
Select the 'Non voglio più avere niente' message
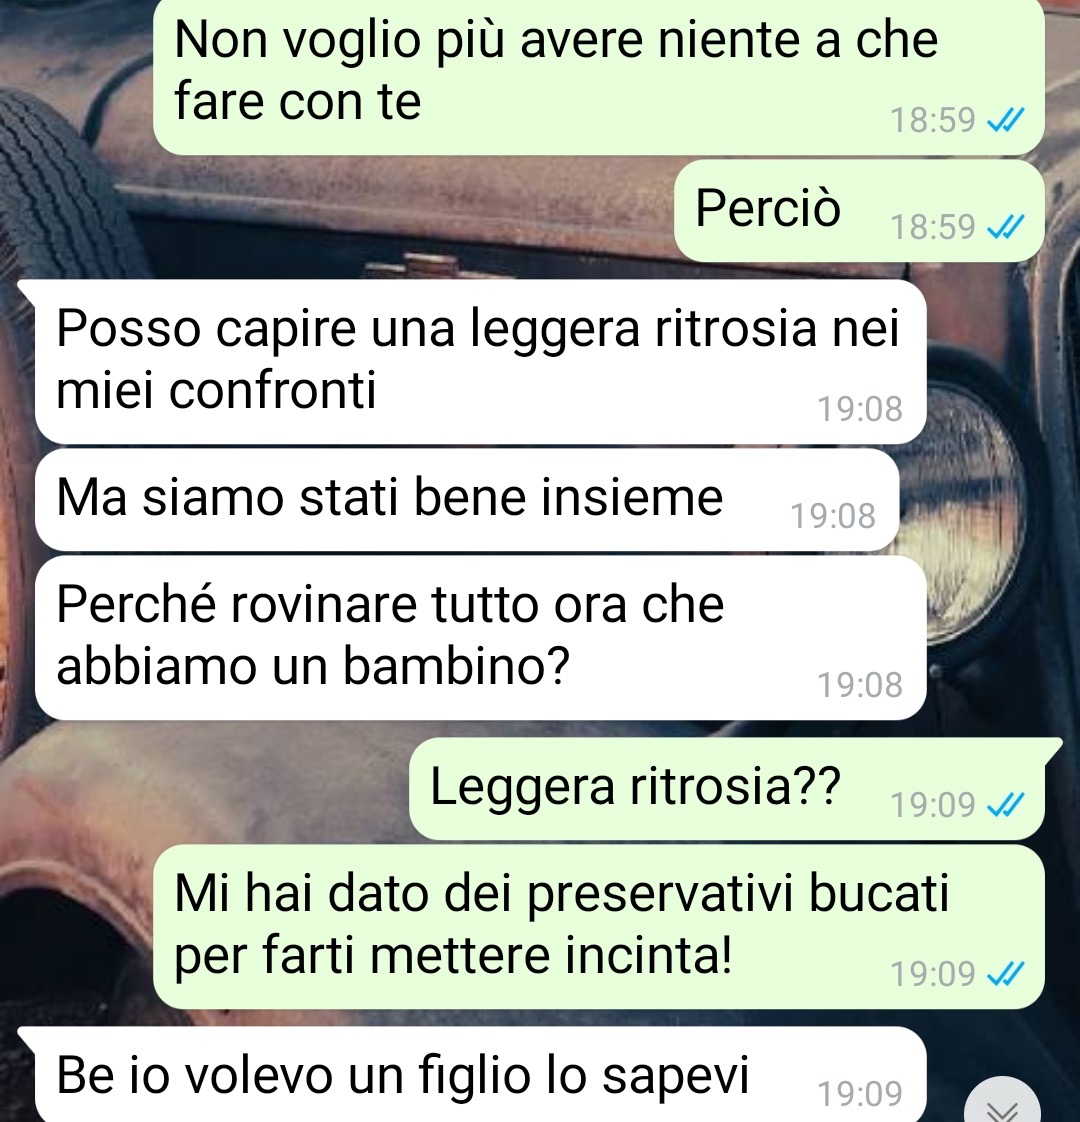click(x=598, y=76)
